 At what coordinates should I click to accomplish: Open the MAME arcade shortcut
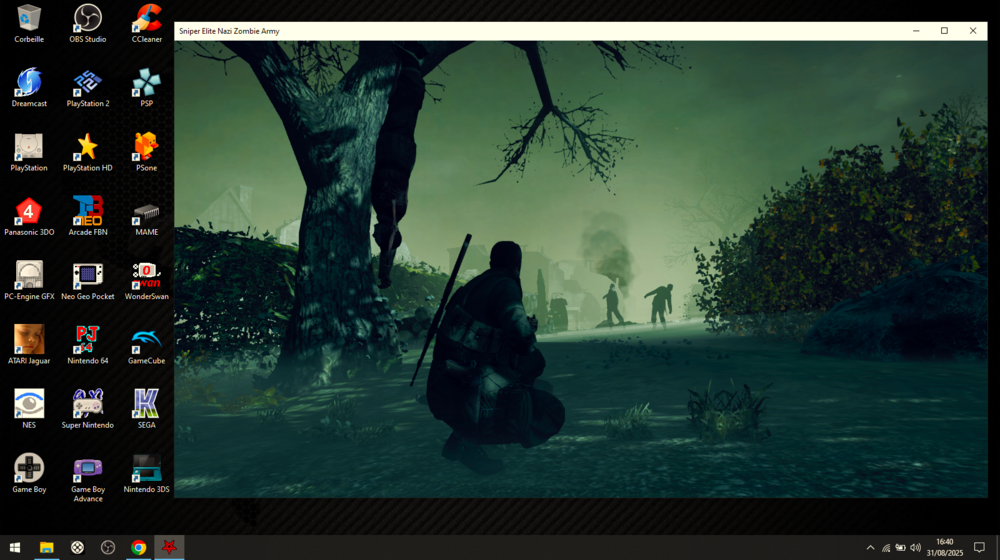click(x=147, y=212)
